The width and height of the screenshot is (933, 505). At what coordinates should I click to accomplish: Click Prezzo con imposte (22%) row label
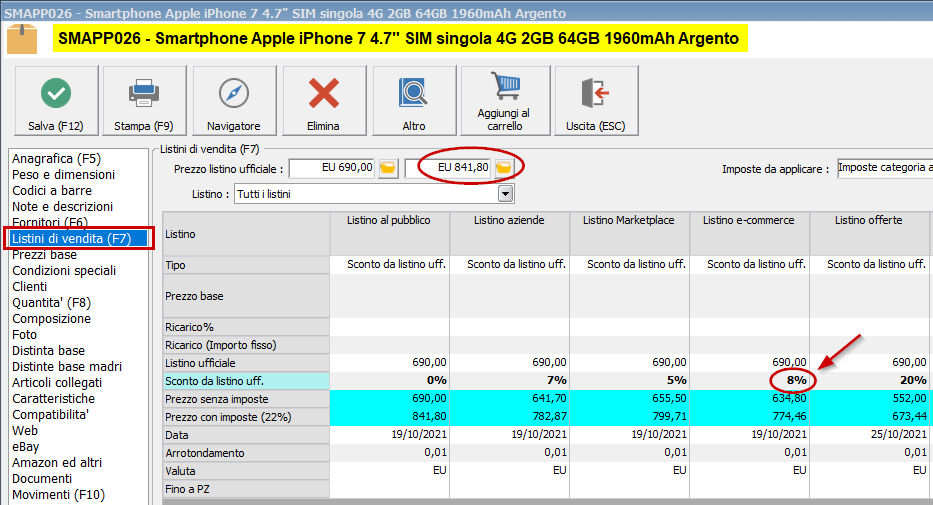(x=246, y=417)
